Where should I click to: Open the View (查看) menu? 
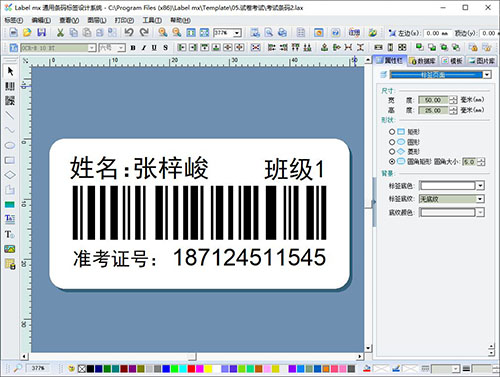pyautogui.click(x=69, y=20)
